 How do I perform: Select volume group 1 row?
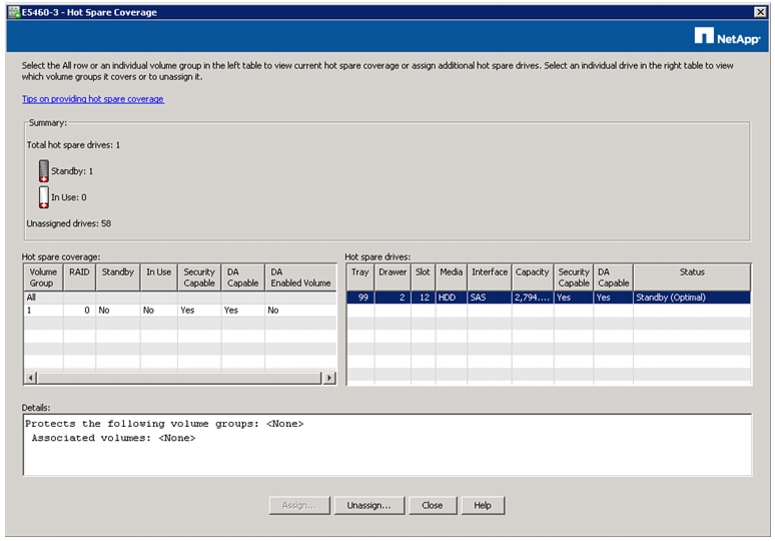pyautogui.click(x=180, y=310)
